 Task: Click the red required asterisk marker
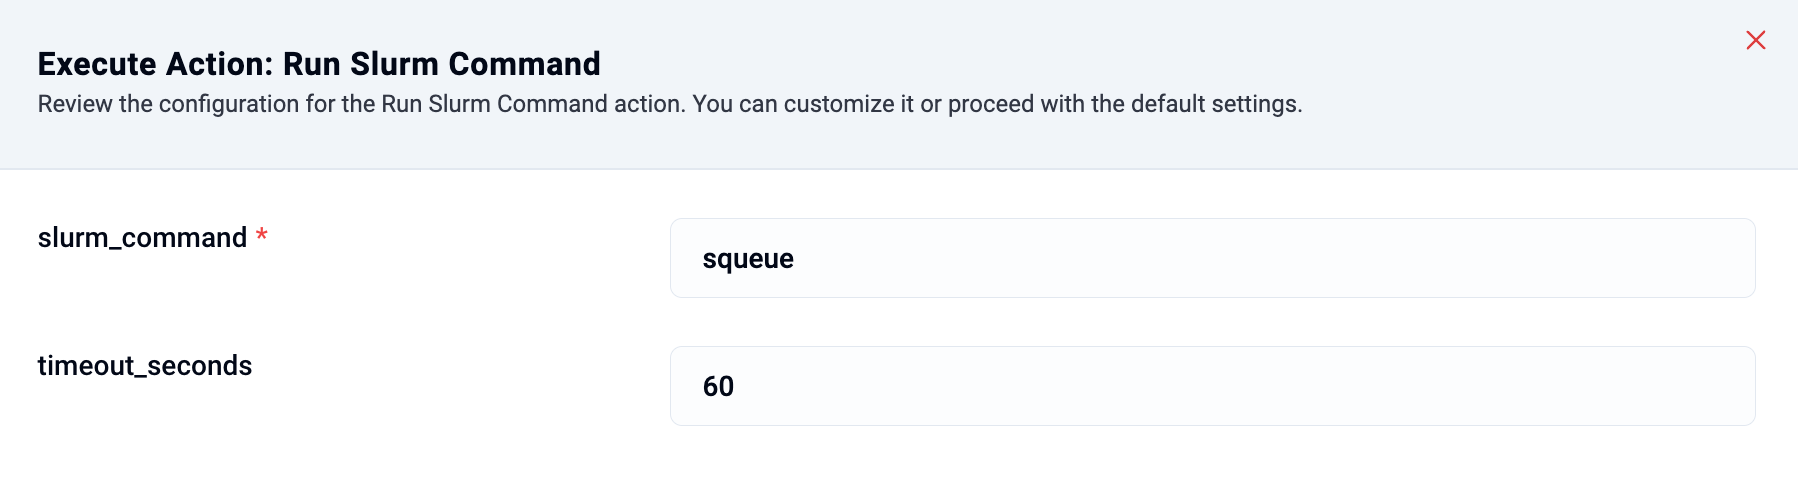click(262, 236)
